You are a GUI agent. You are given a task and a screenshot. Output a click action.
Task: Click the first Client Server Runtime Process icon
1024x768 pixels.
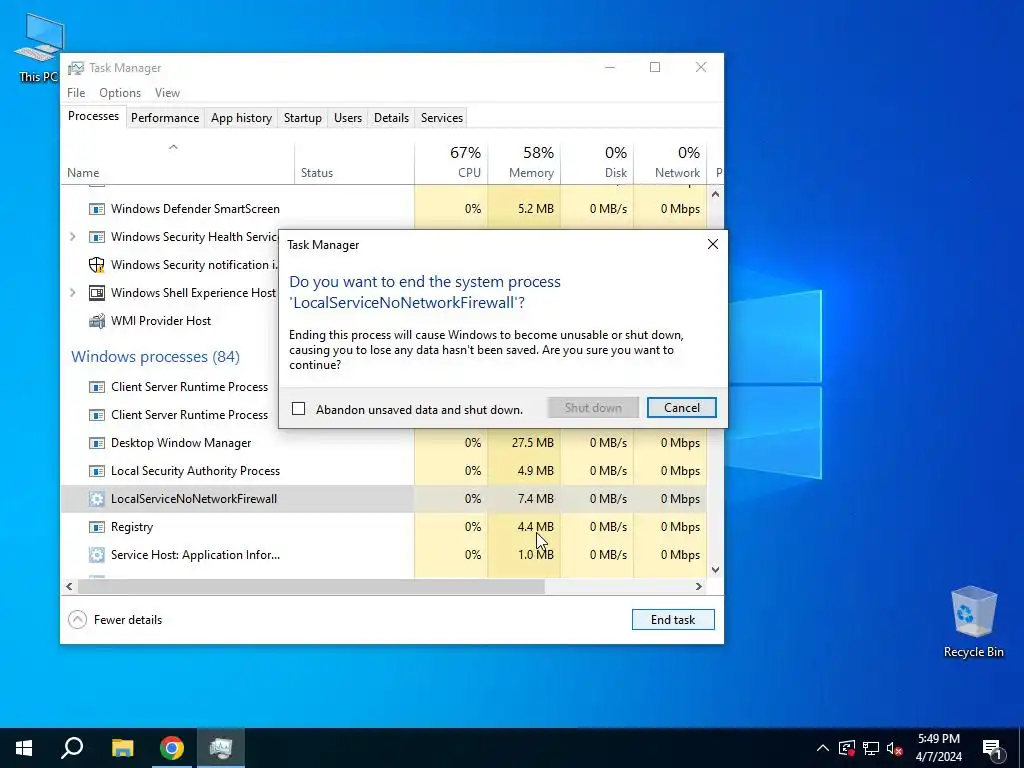[97, 387]
